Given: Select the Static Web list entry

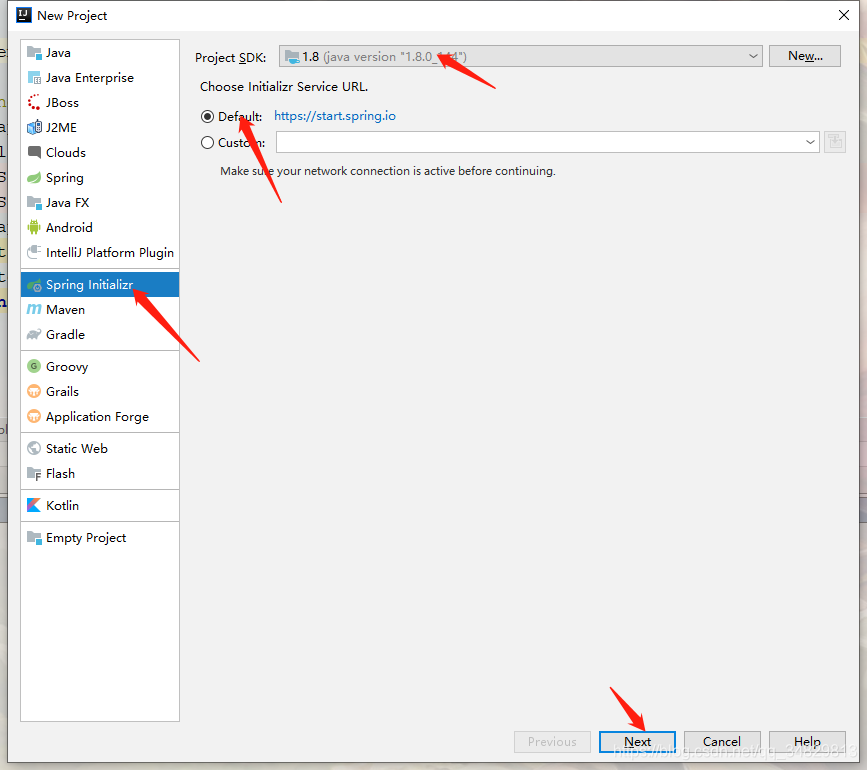Looking at the screenshot, I should click(x=100, y=448).
